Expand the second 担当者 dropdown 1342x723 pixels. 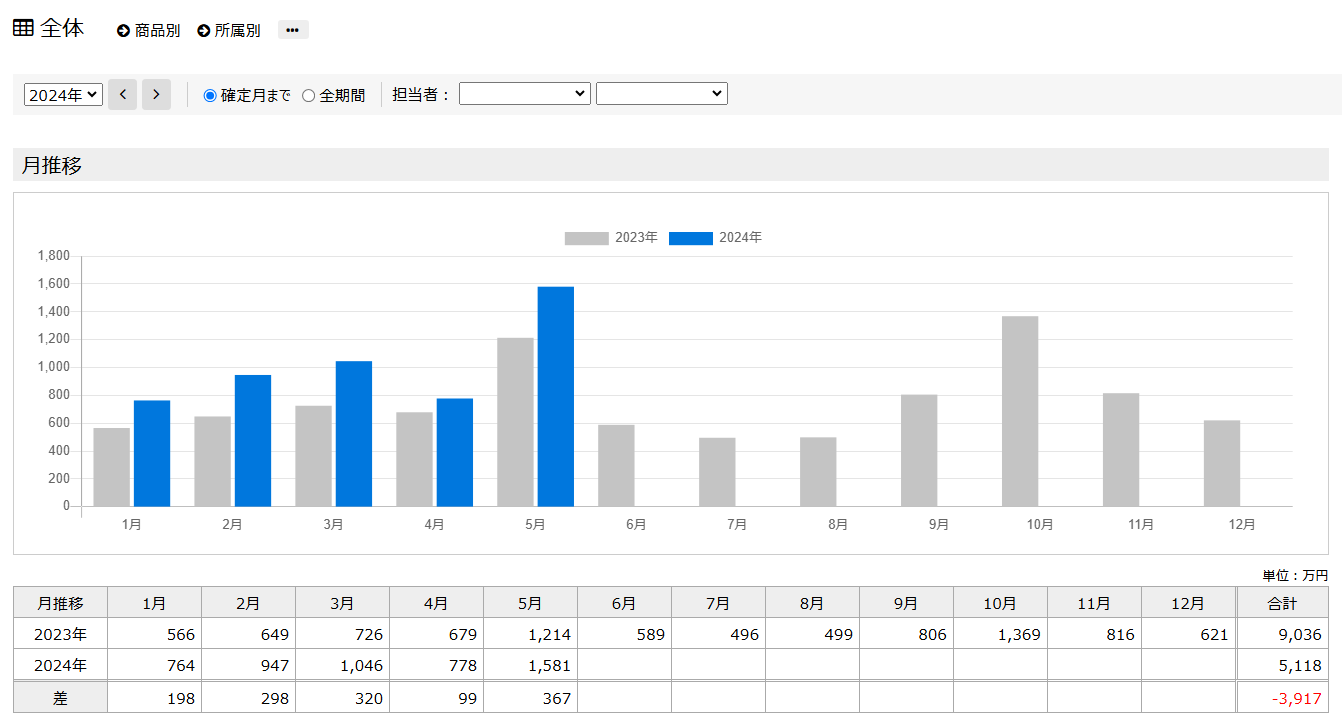661,94
